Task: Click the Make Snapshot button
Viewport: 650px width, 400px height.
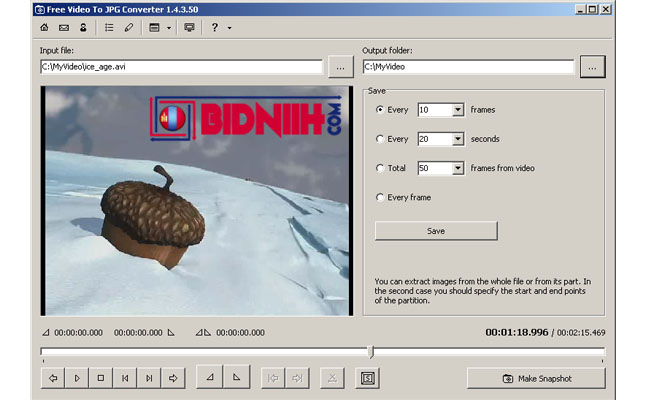Action: pyautogui.click(x=536, y=378)
